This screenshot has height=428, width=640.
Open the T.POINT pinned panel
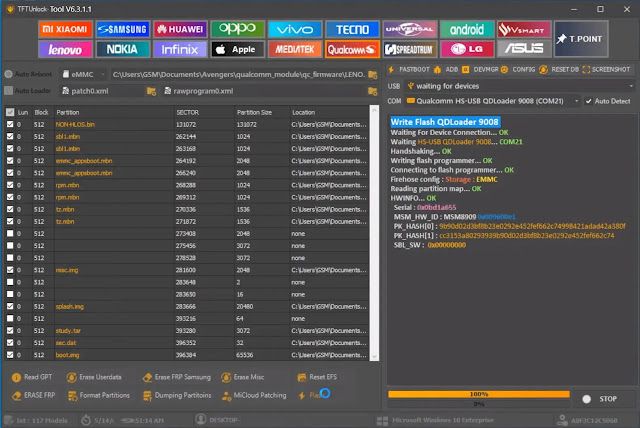(581, 39)
